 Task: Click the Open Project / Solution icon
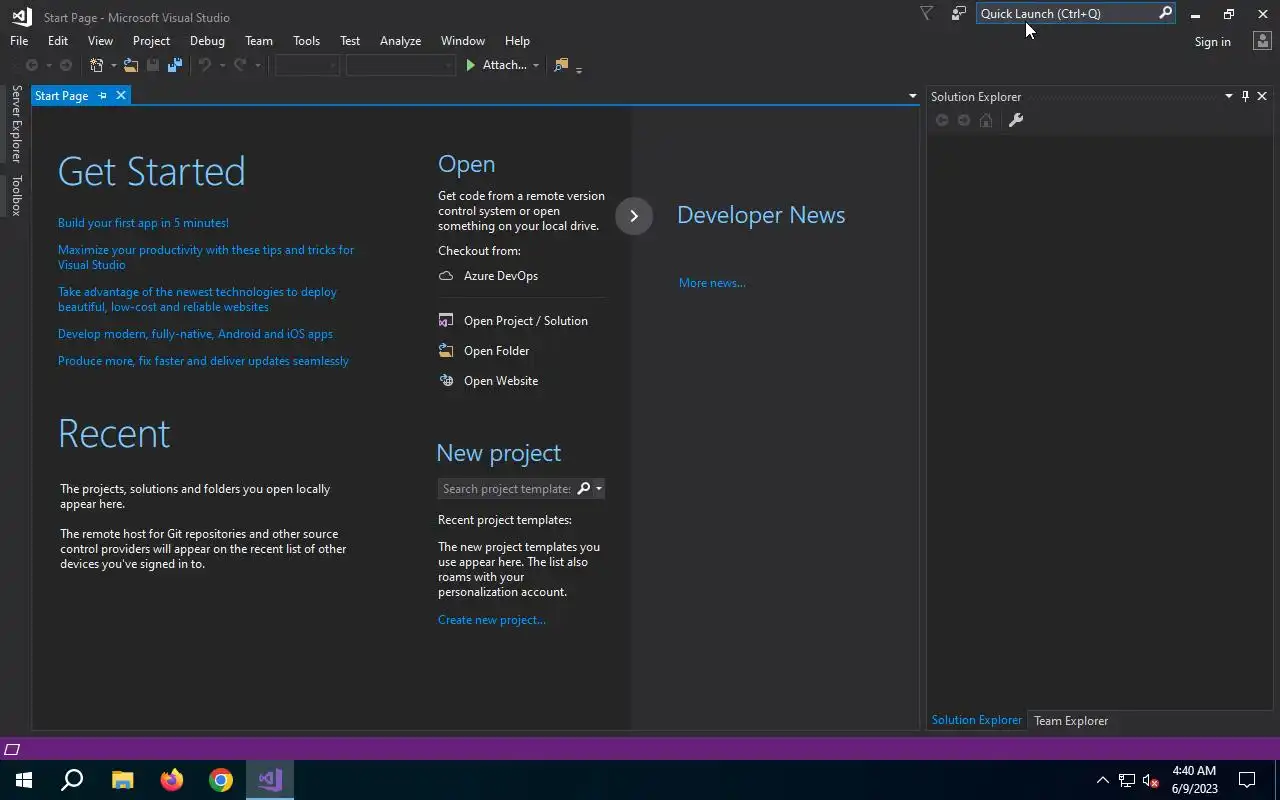pos(446,321)
